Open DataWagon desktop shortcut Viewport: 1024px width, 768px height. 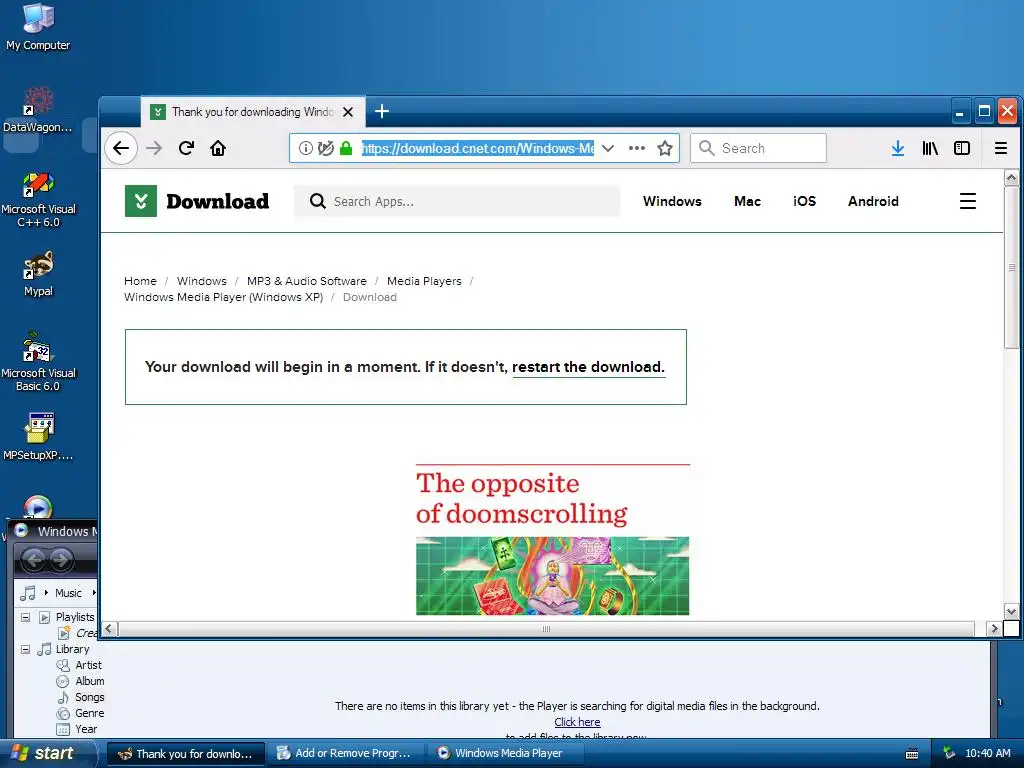click(x=38, y=110)
